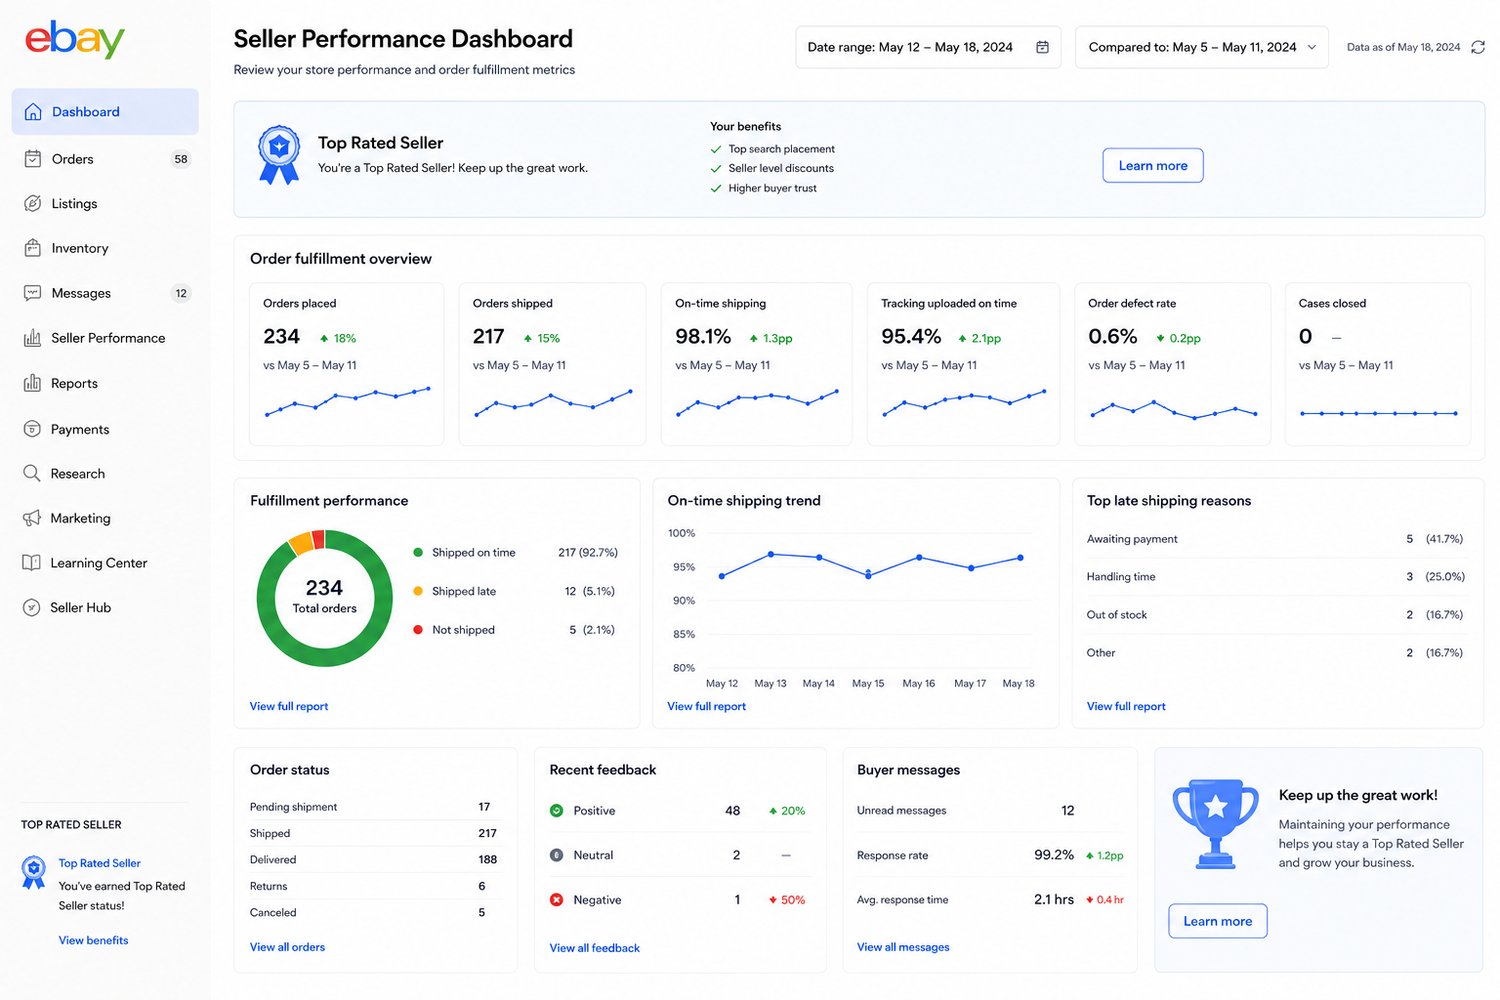Click the Orders placed metric card
Screen dimensions: 1500x1000
coord(346,364)
